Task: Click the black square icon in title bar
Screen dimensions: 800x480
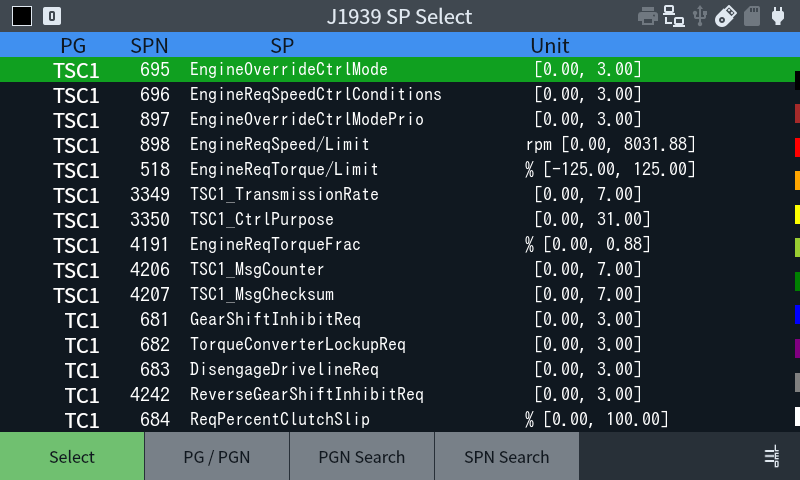Action: coord(22,16)
